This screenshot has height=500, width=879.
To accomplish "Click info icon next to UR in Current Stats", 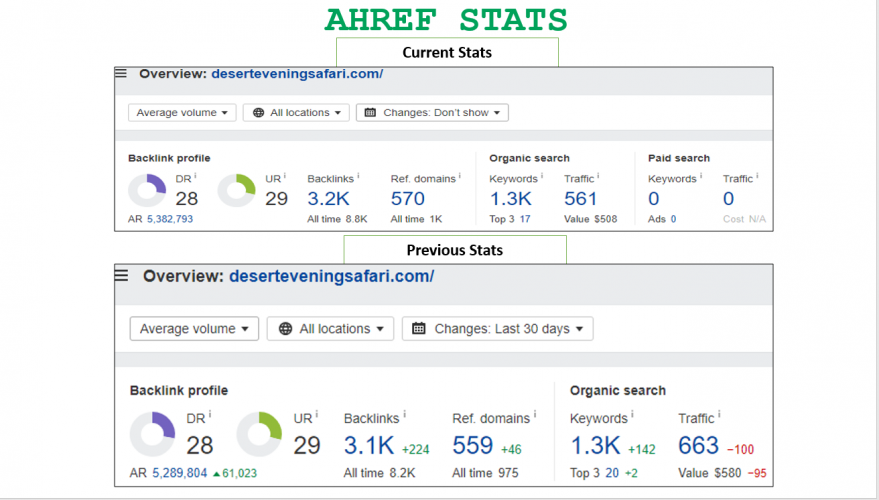I will [285, 176].
